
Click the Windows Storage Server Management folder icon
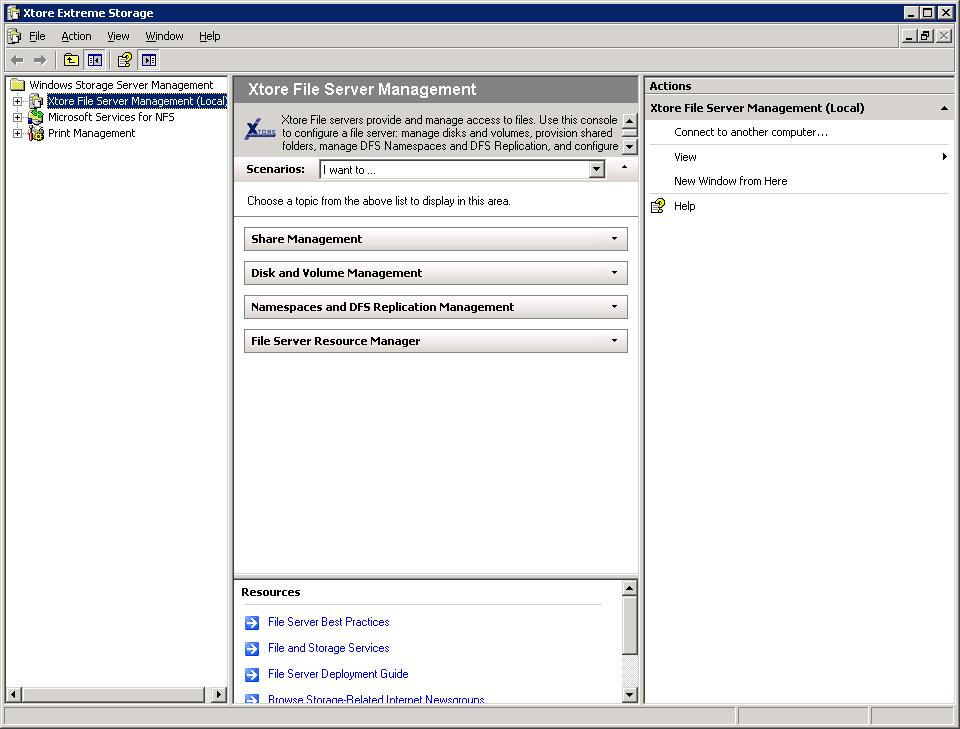click(x=17, y=85)
